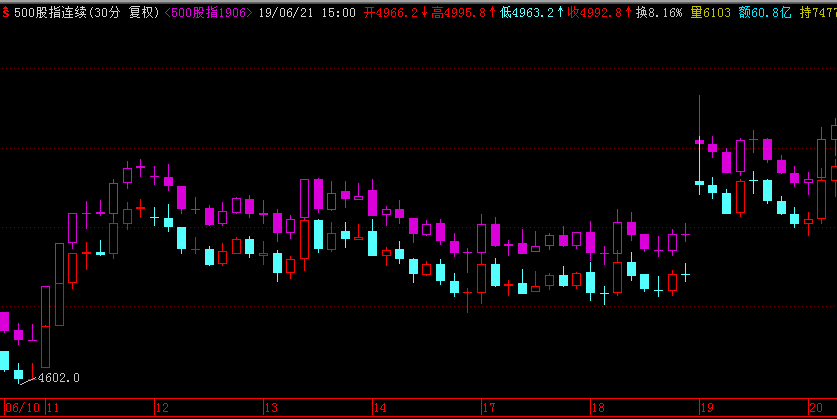Click the <500股指1906> contract label
Screen dimensions: 837x419
click(x=209, y=13)
